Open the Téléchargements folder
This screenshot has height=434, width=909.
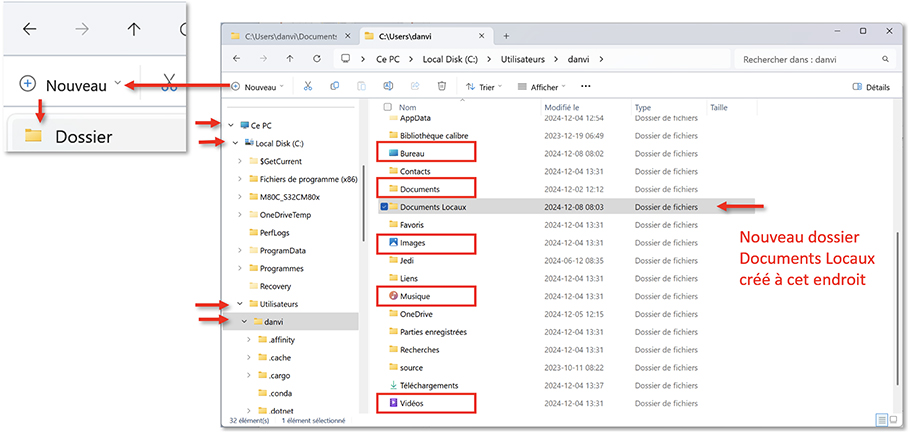click(x=428, y=385)
